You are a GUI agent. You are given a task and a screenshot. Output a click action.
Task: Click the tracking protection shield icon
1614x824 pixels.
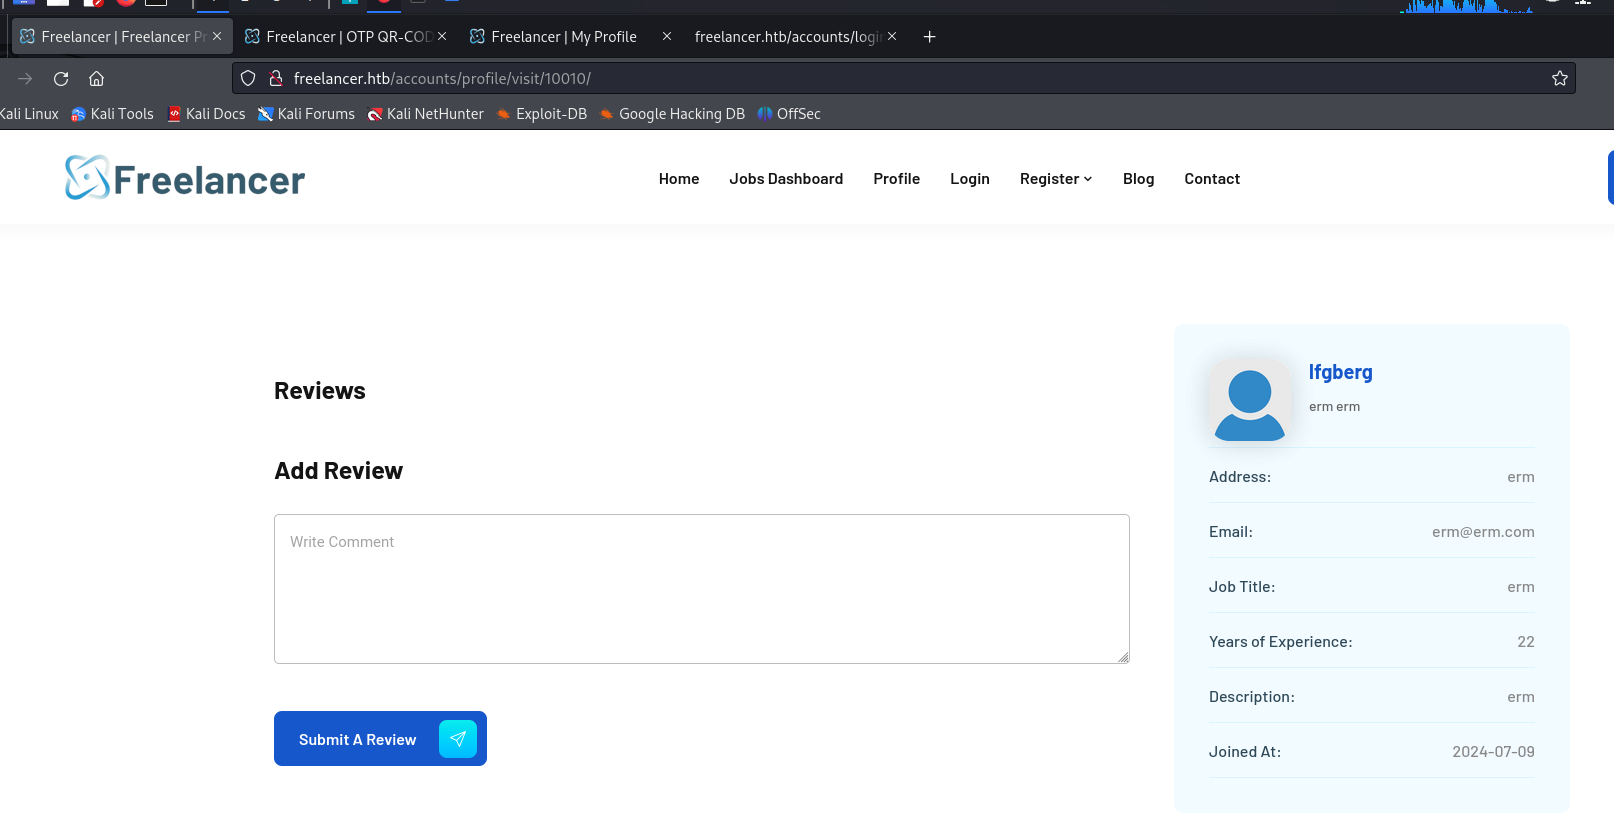click(248, 79)
